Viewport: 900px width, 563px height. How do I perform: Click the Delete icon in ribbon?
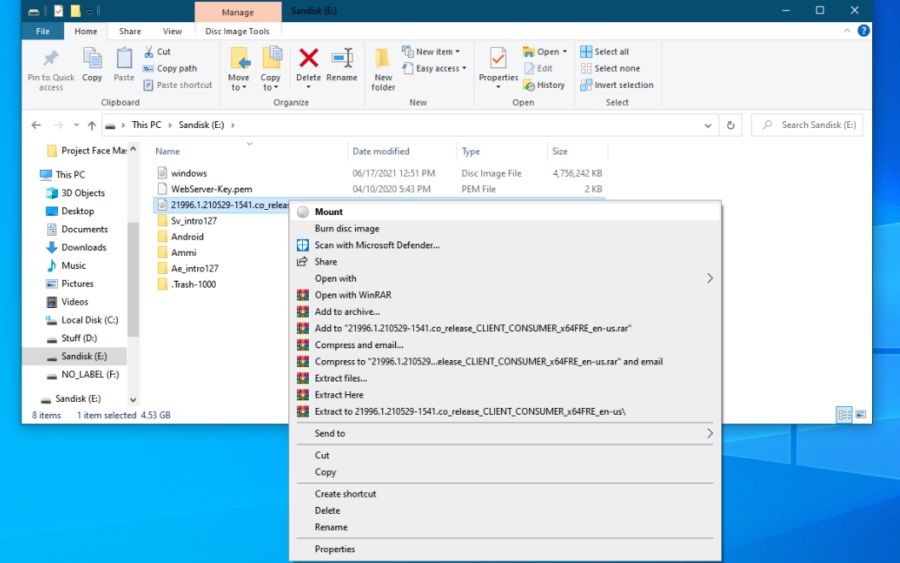pyautogui.click(x=309, y=59)
